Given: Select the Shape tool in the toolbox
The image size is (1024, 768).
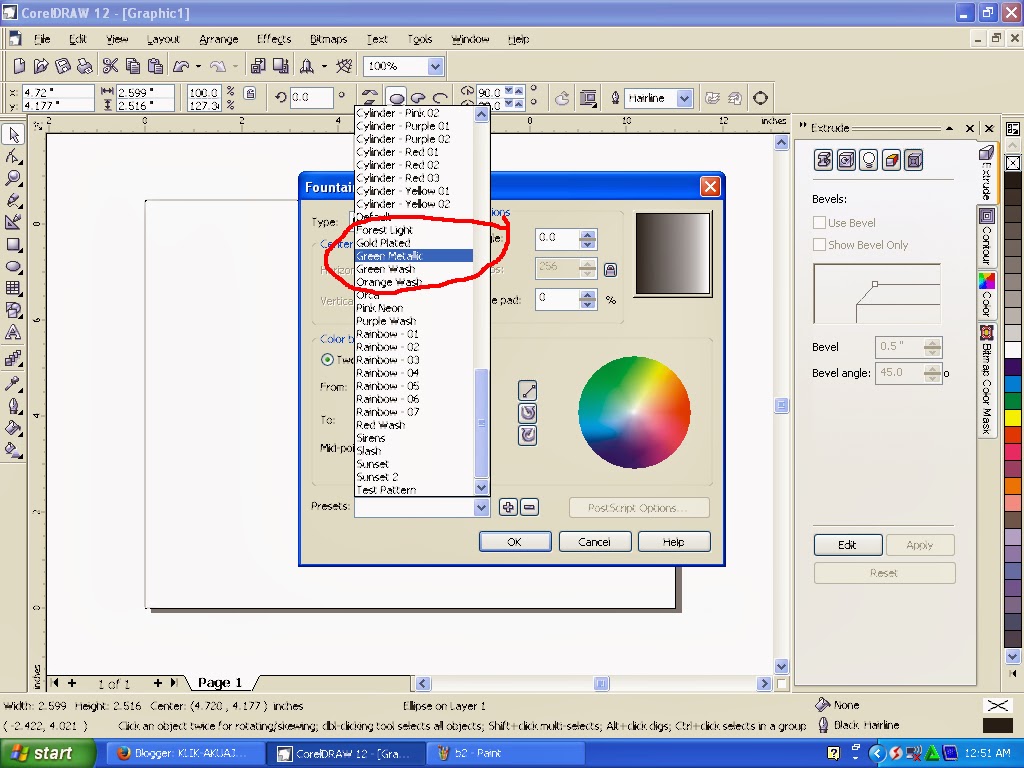Looking at the screenshot, I should pyautogui.click(x=13, y=157).
